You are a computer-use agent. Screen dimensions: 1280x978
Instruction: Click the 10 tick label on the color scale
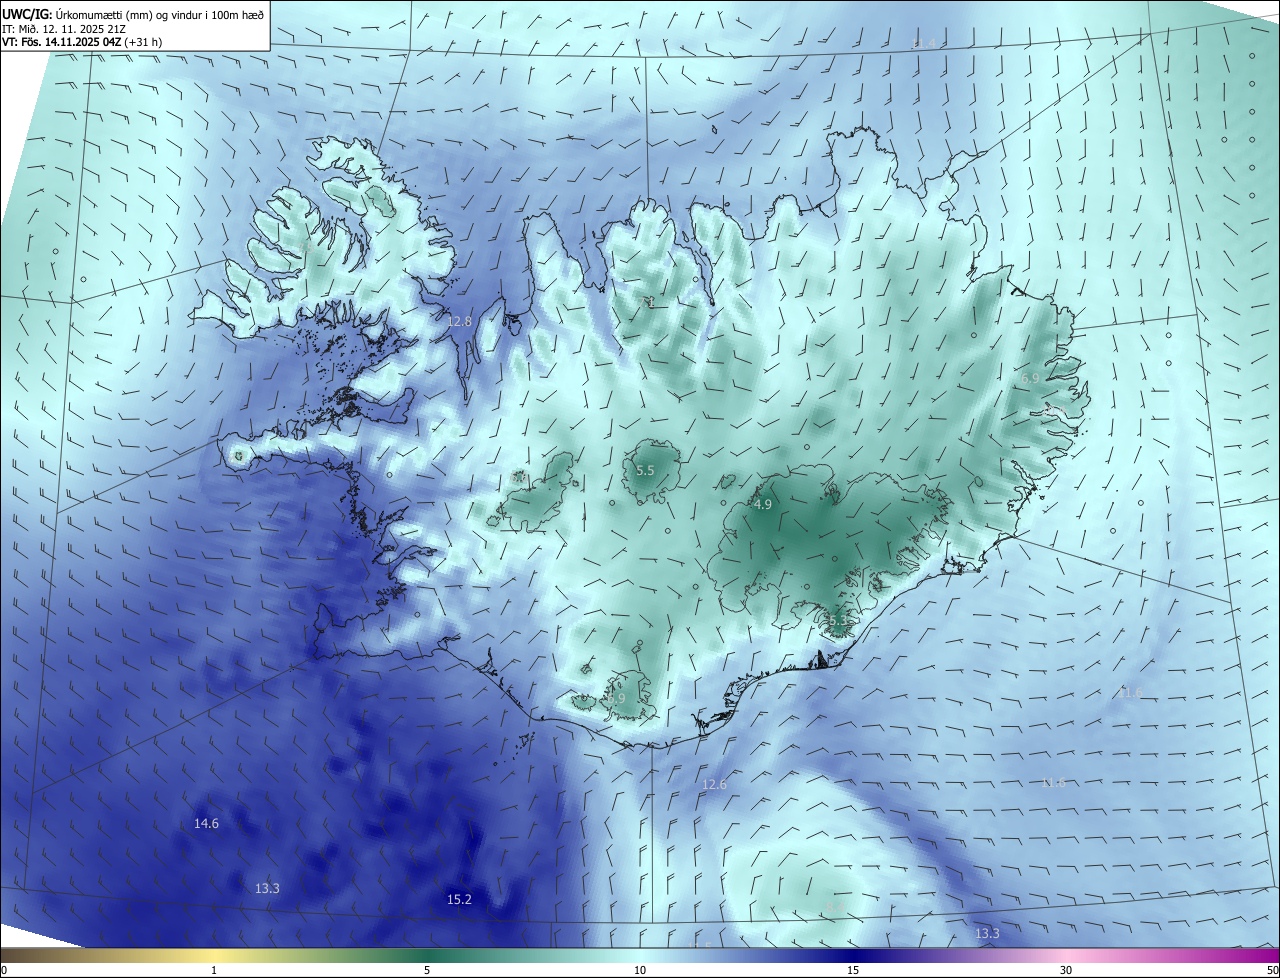pyautogui.click(x=640, y=970)
